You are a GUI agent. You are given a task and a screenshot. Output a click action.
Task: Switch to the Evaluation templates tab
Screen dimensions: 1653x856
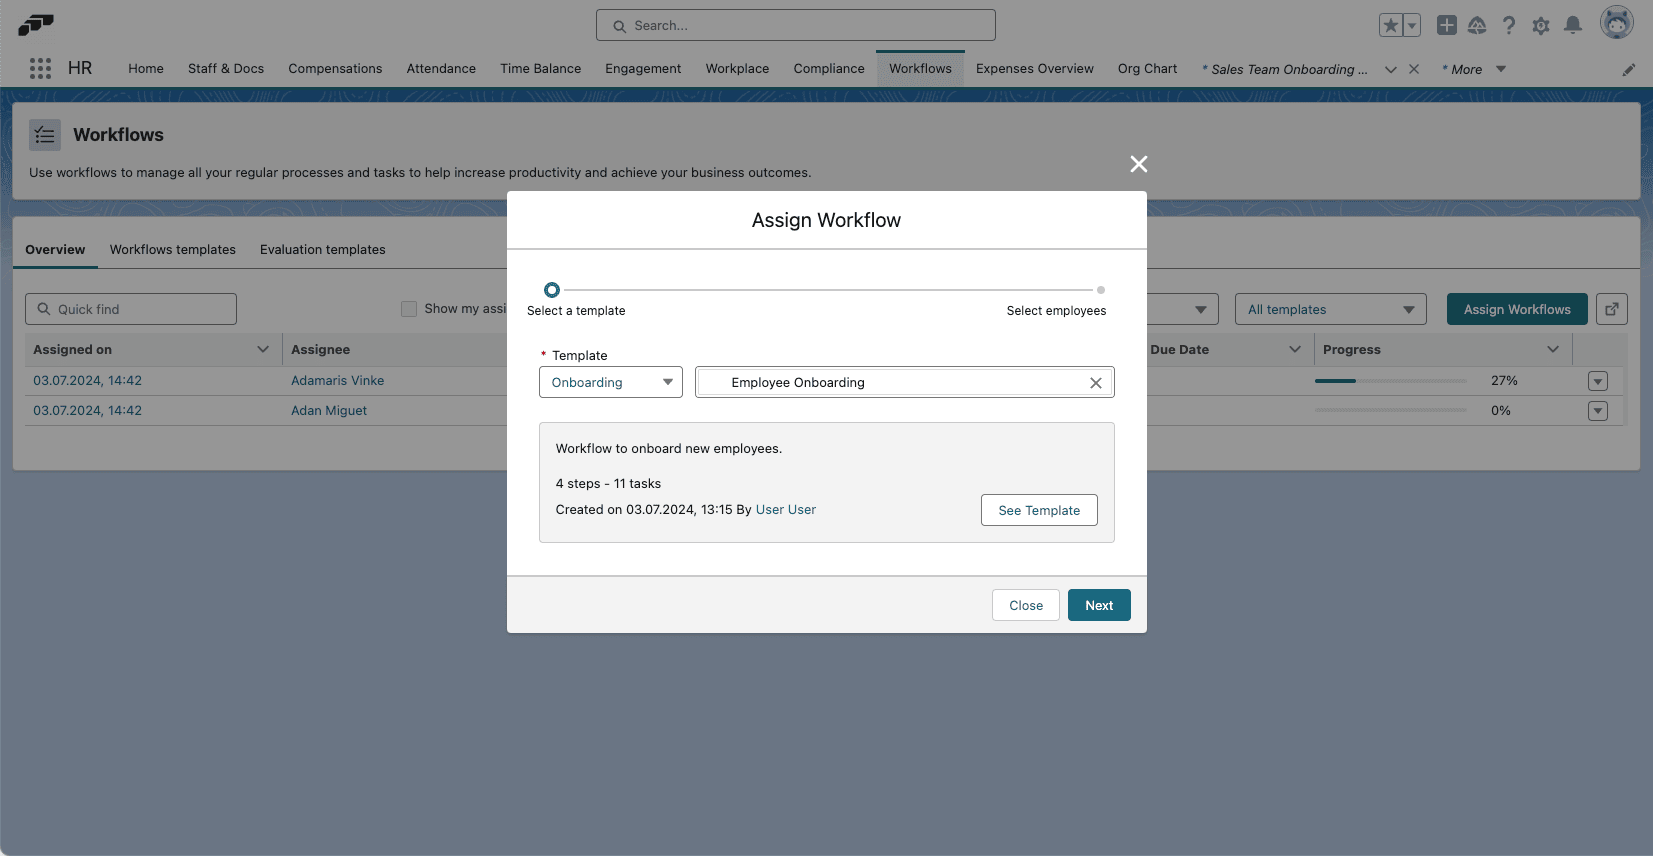point(323,250)
